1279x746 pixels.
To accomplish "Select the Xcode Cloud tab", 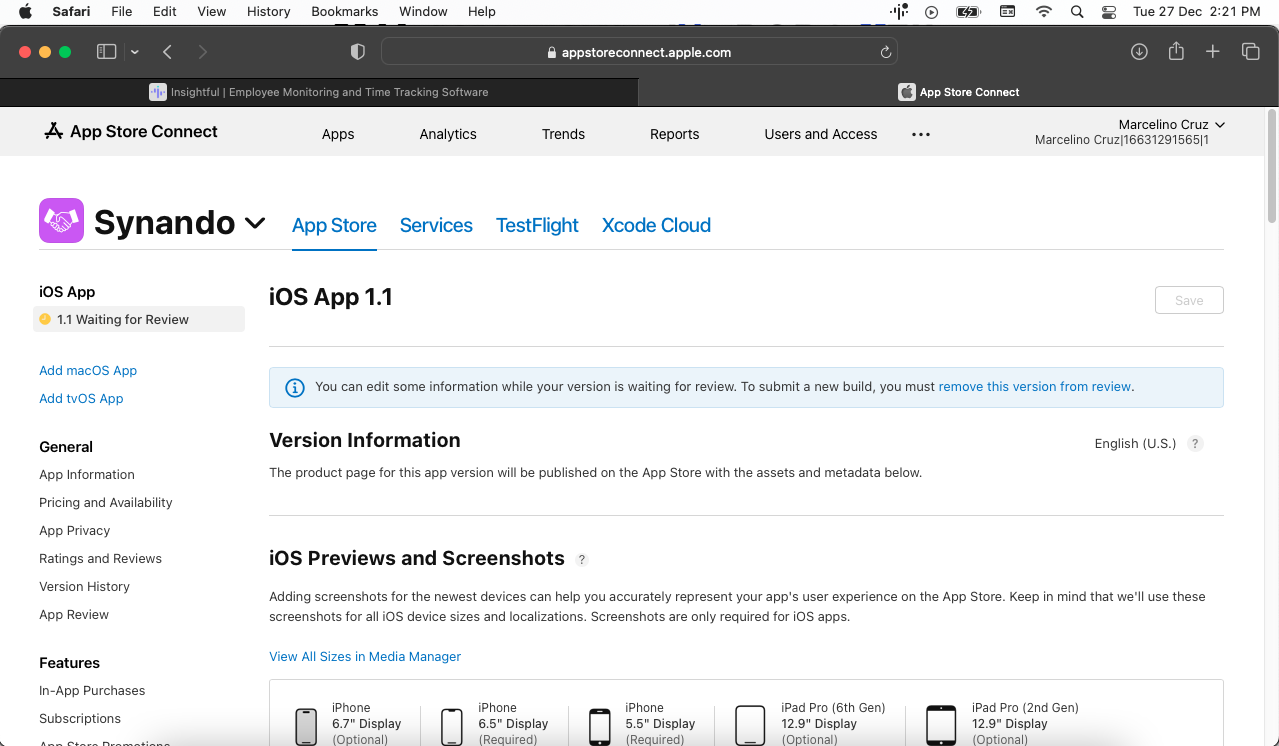I will click(x=656, y=226).
